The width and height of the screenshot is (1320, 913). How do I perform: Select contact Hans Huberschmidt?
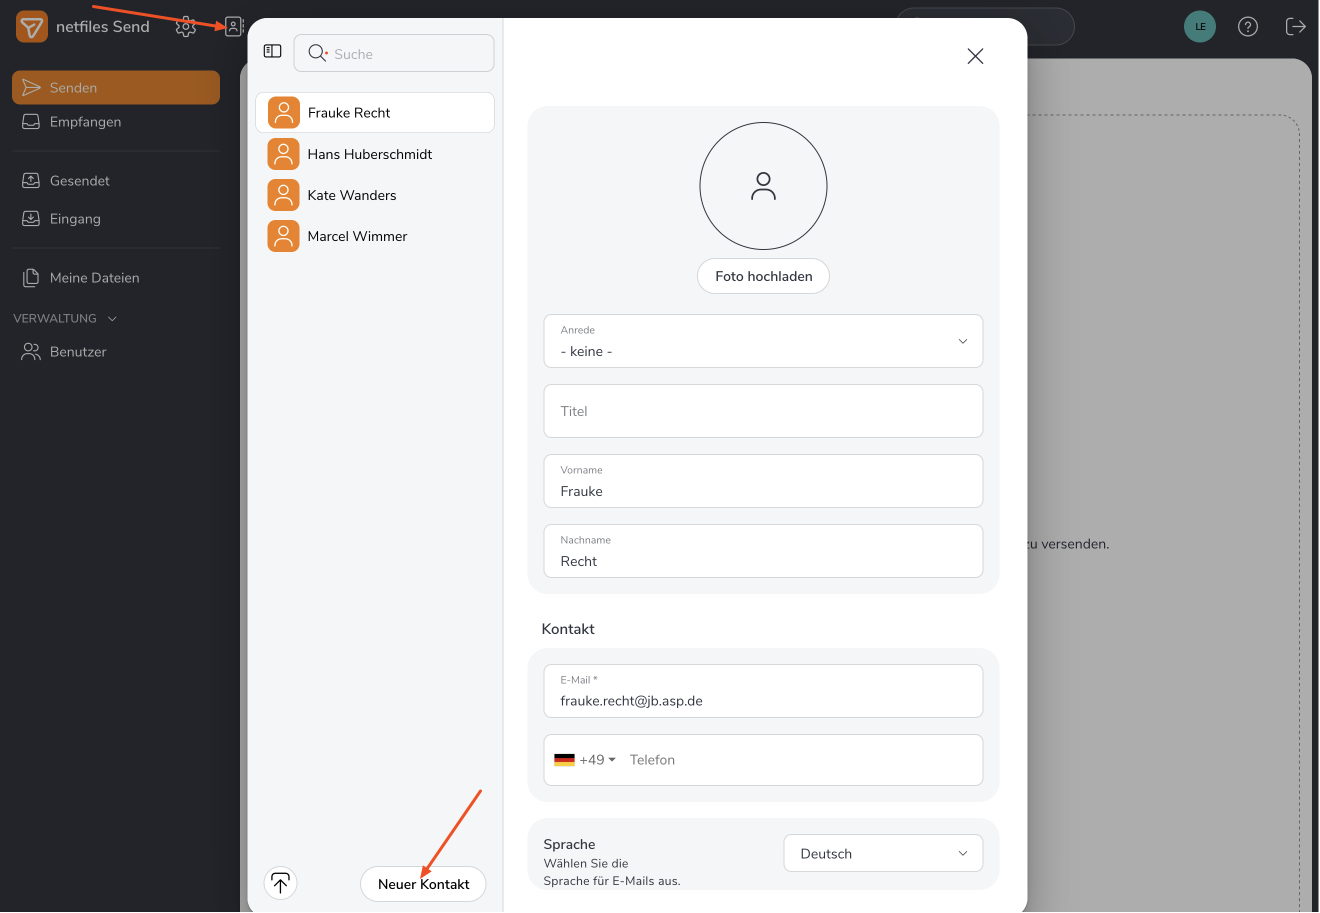pos(370,154)
